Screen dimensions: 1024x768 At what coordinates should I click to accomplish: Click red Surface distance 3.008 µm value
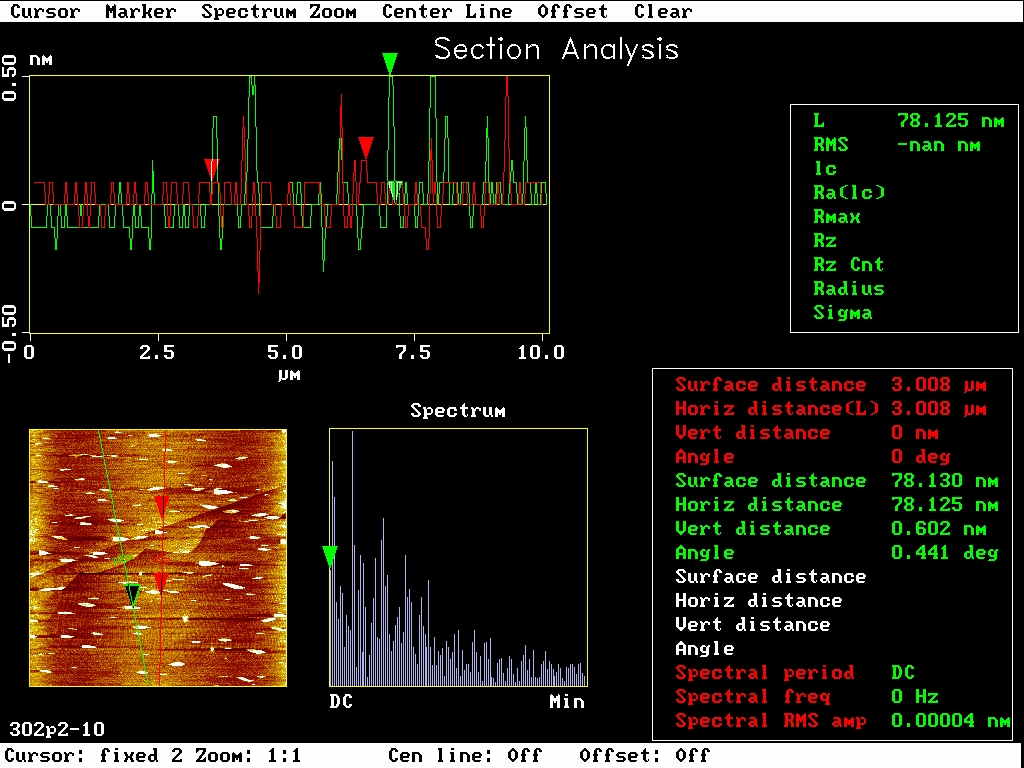pos(938,385)
